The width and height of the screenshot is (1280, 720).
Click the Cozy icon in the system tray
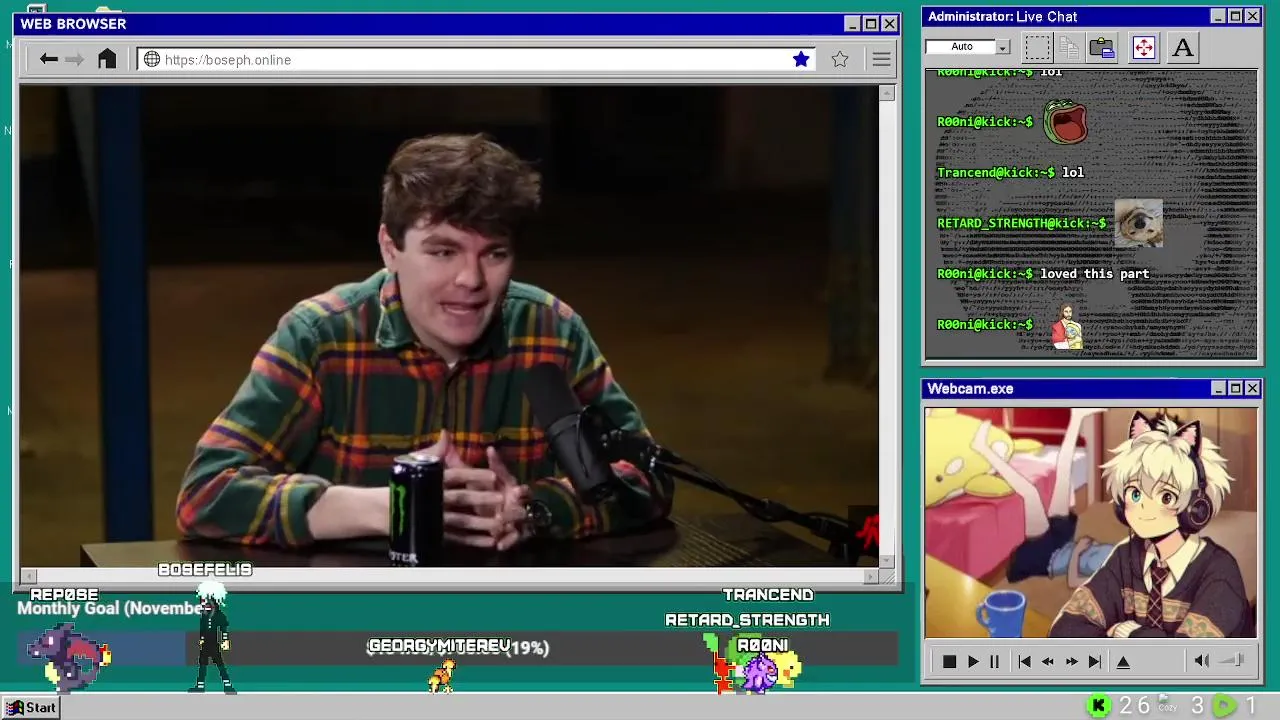(x=1168, y=705)
